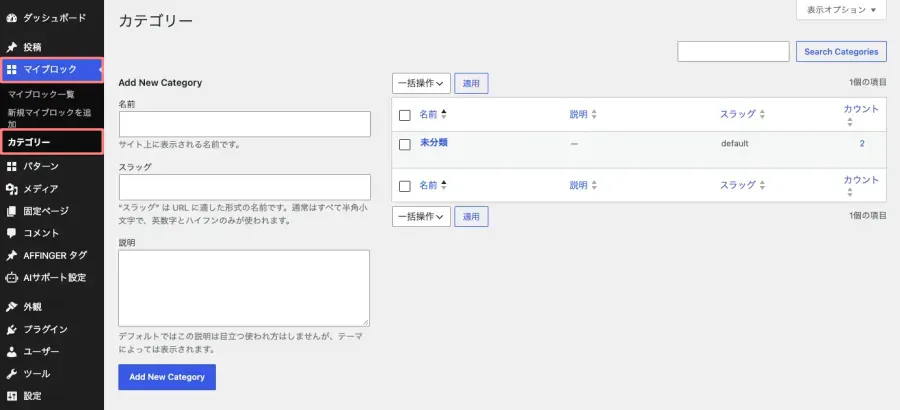
Task: Open the bottom 一括操作 dropdown
Action: click(421, 216)
